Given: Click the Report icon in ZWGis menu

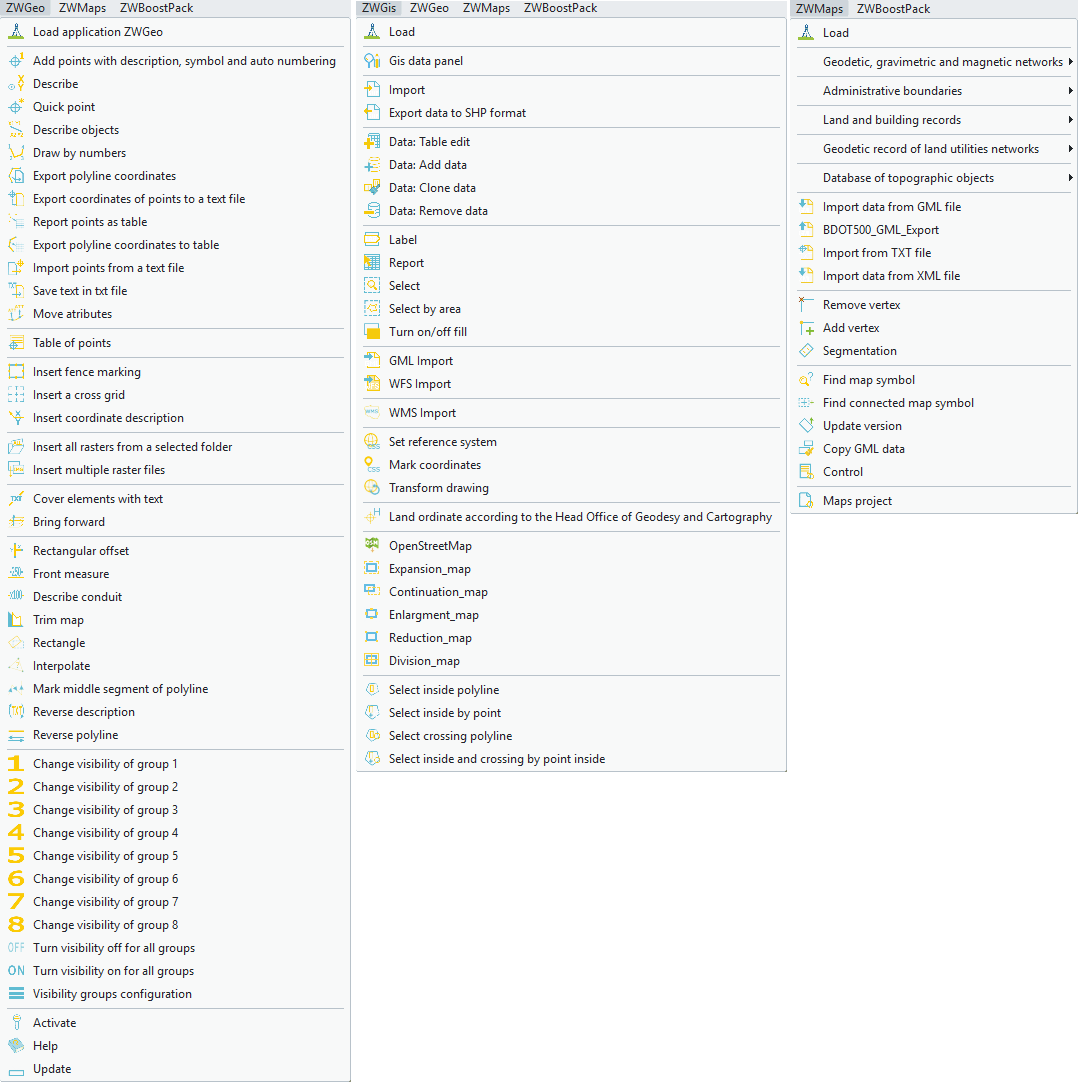Looking at the screenshot, I should click(x=372, y=263).
